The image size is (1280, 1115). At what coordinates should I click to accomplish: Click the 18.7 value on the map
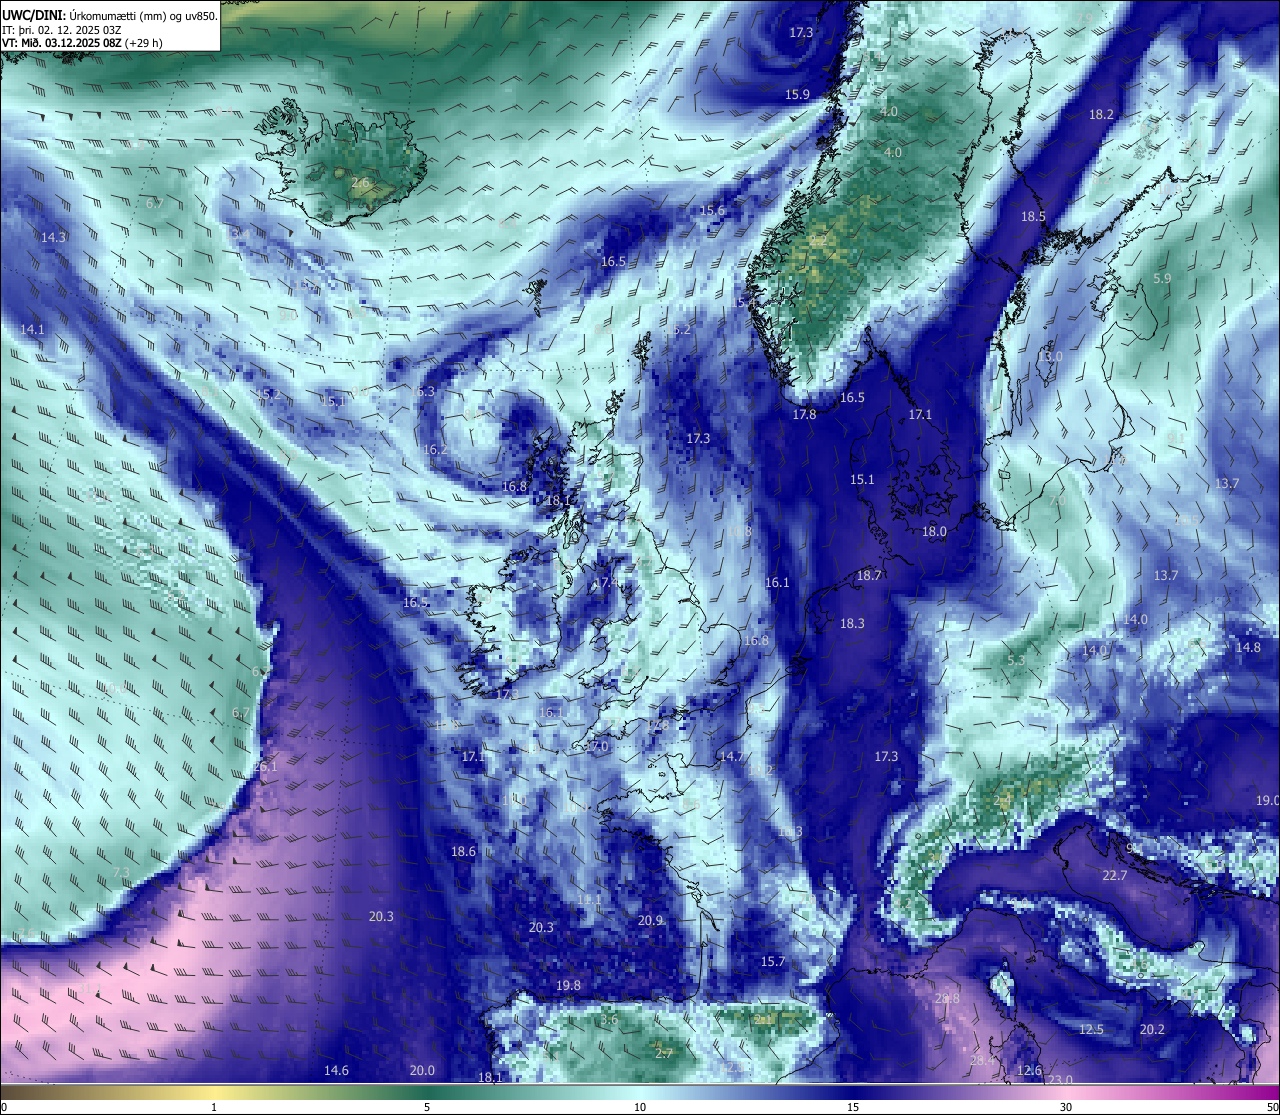pyautogui.click(x=869, y=576)
